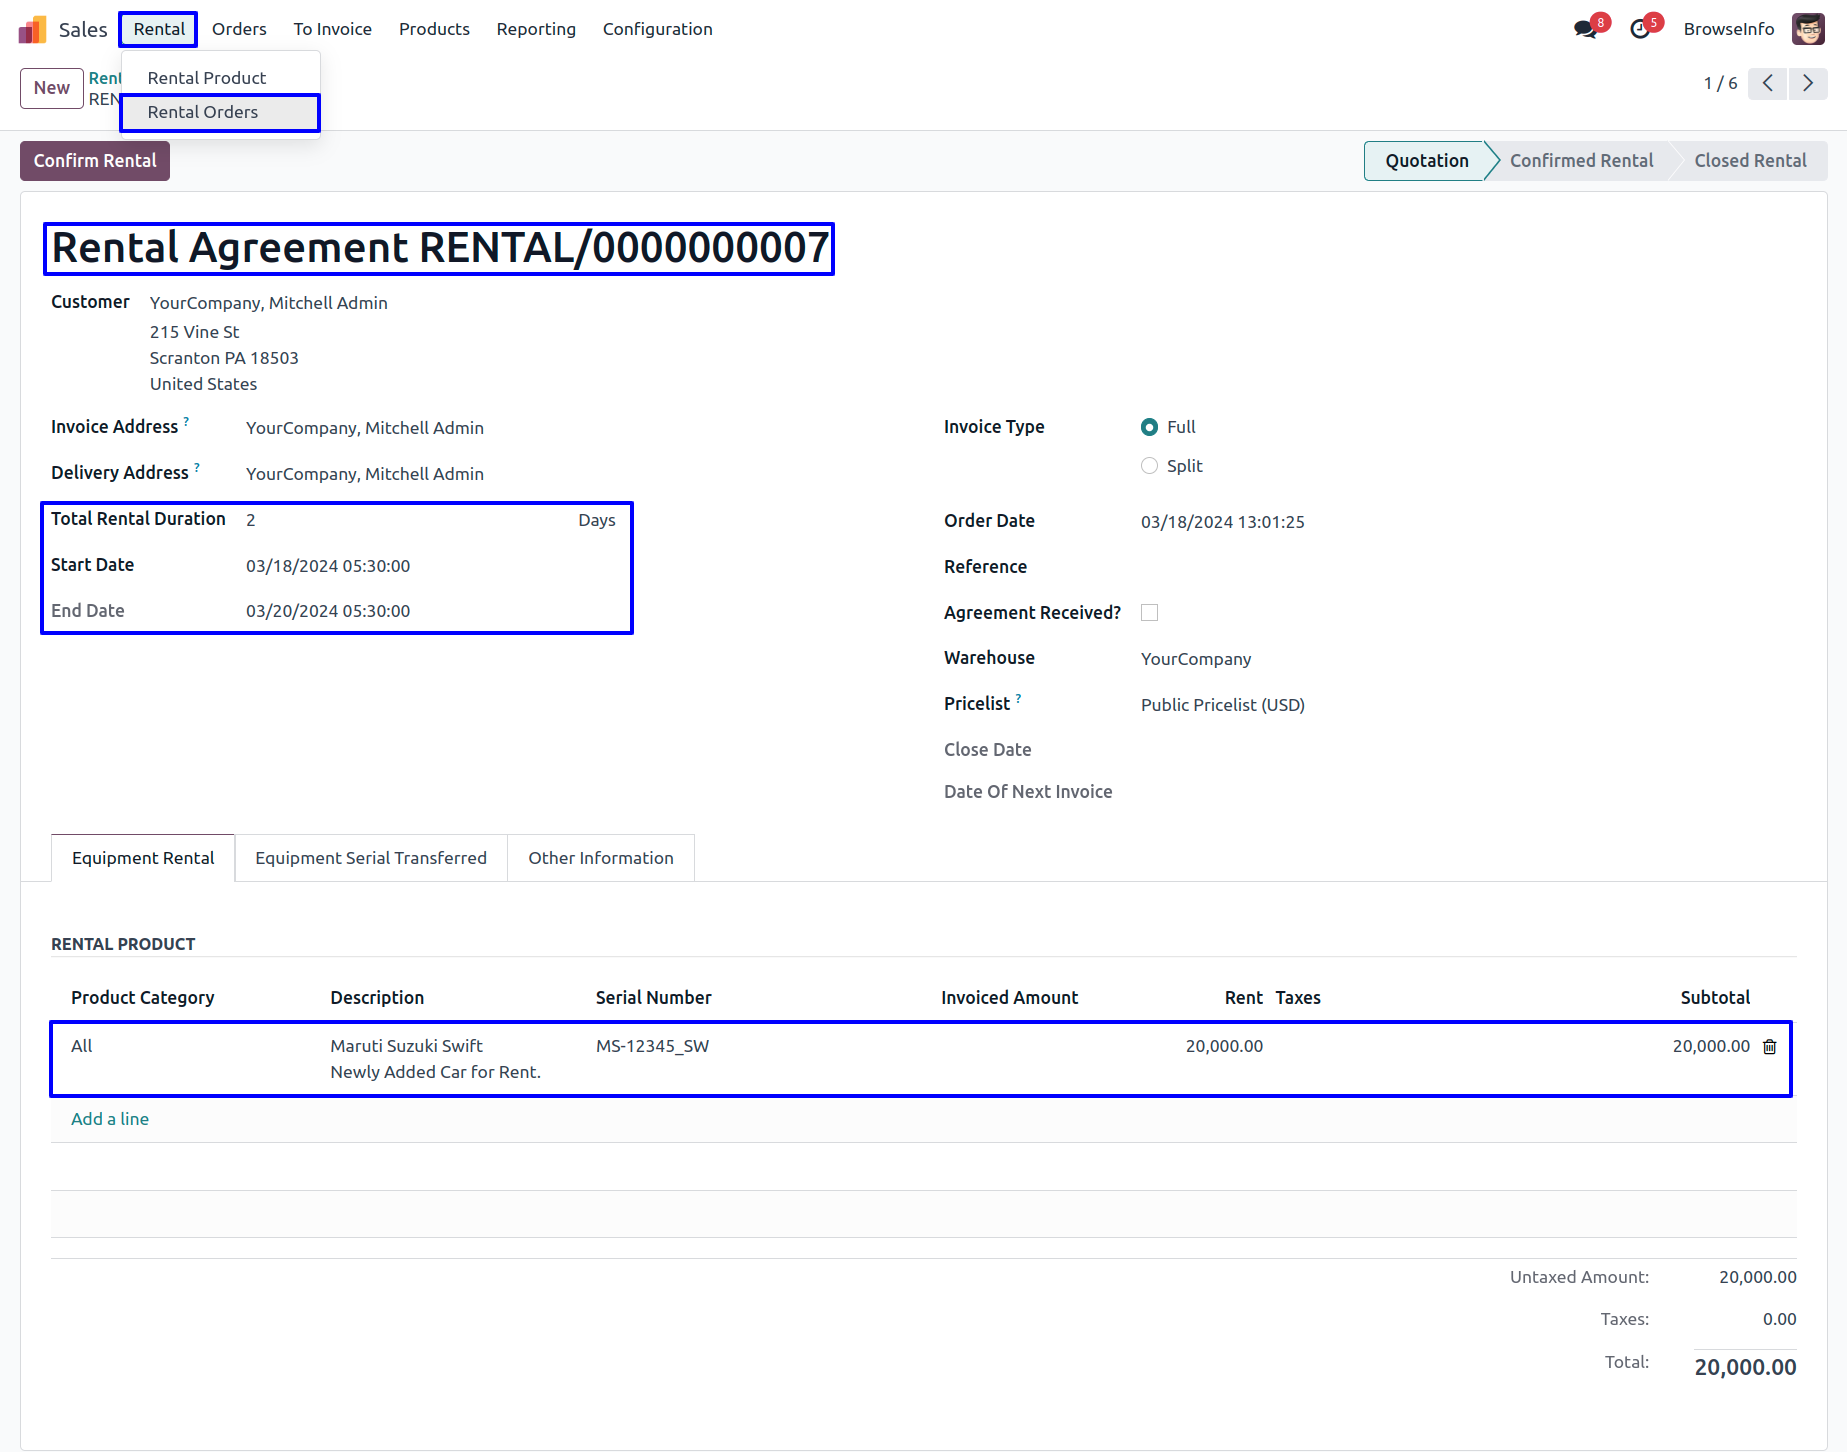
Task: Open the messages chat bubble icon
Action: point(1585,30)
